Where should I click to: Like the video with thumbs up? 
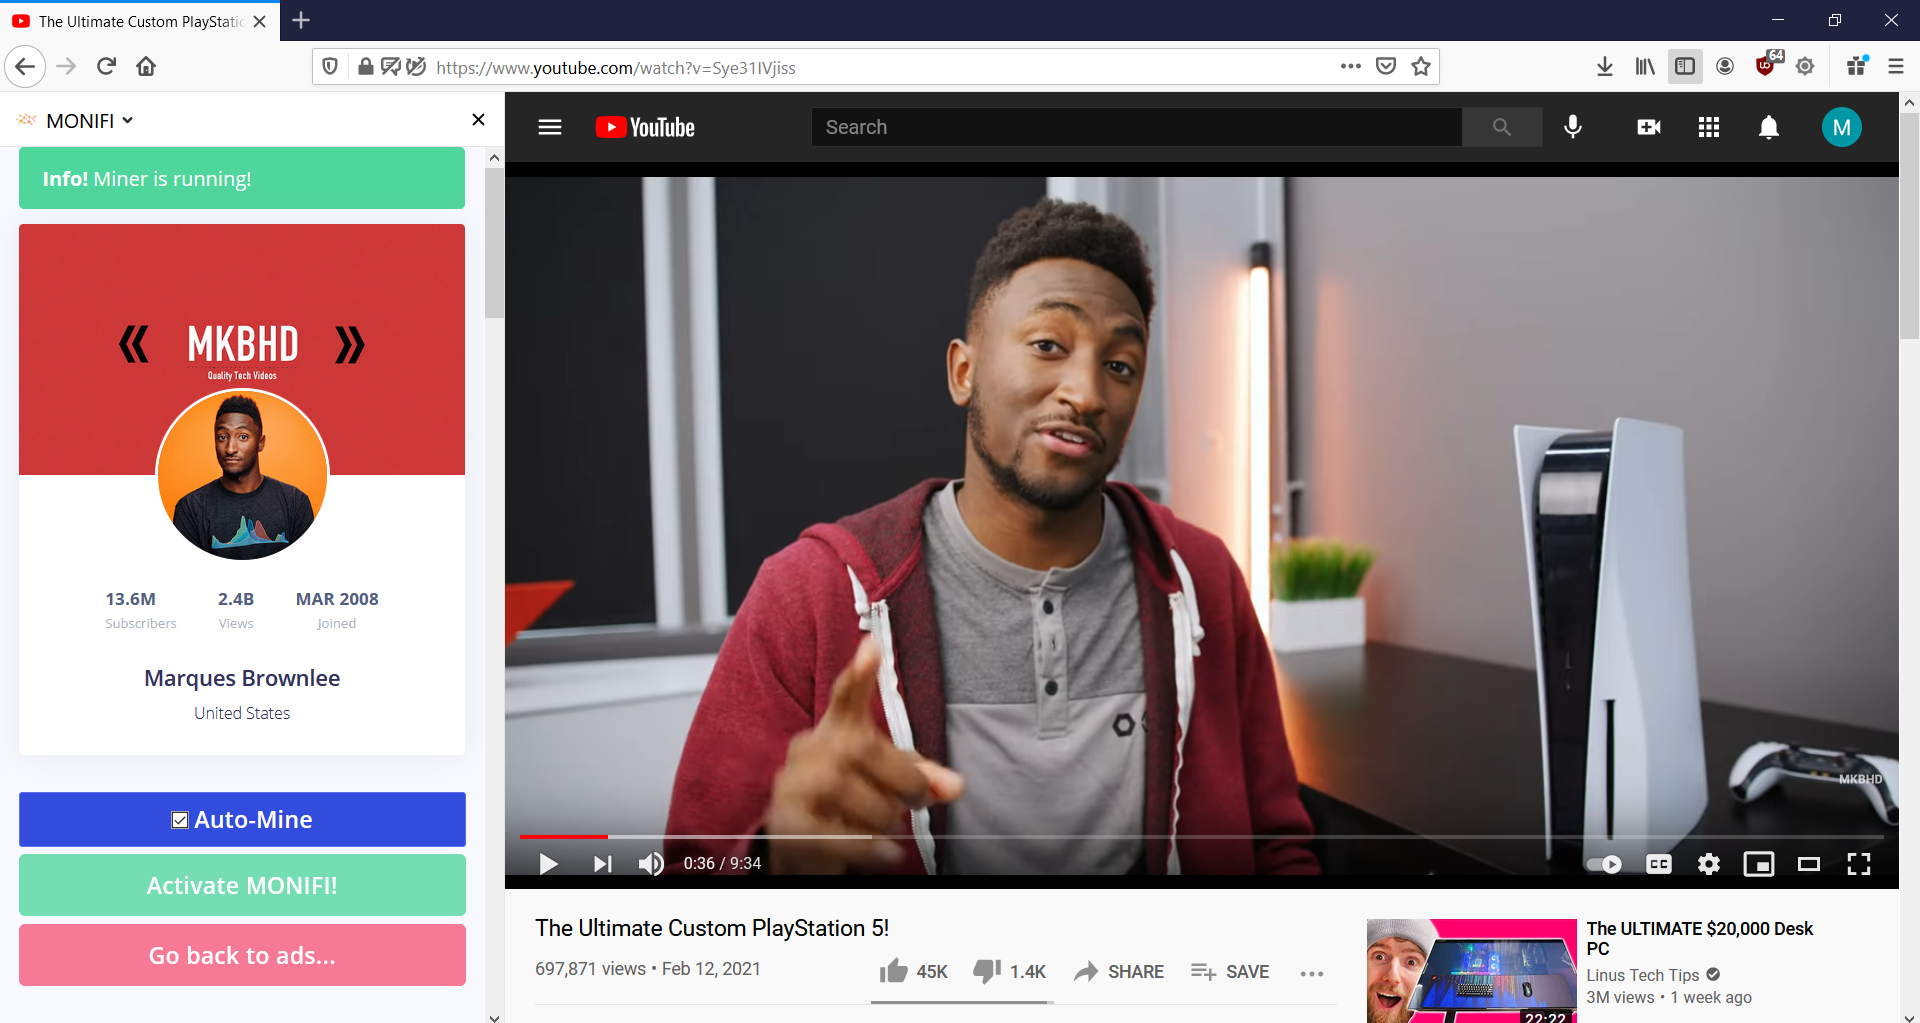click(913, 971)
